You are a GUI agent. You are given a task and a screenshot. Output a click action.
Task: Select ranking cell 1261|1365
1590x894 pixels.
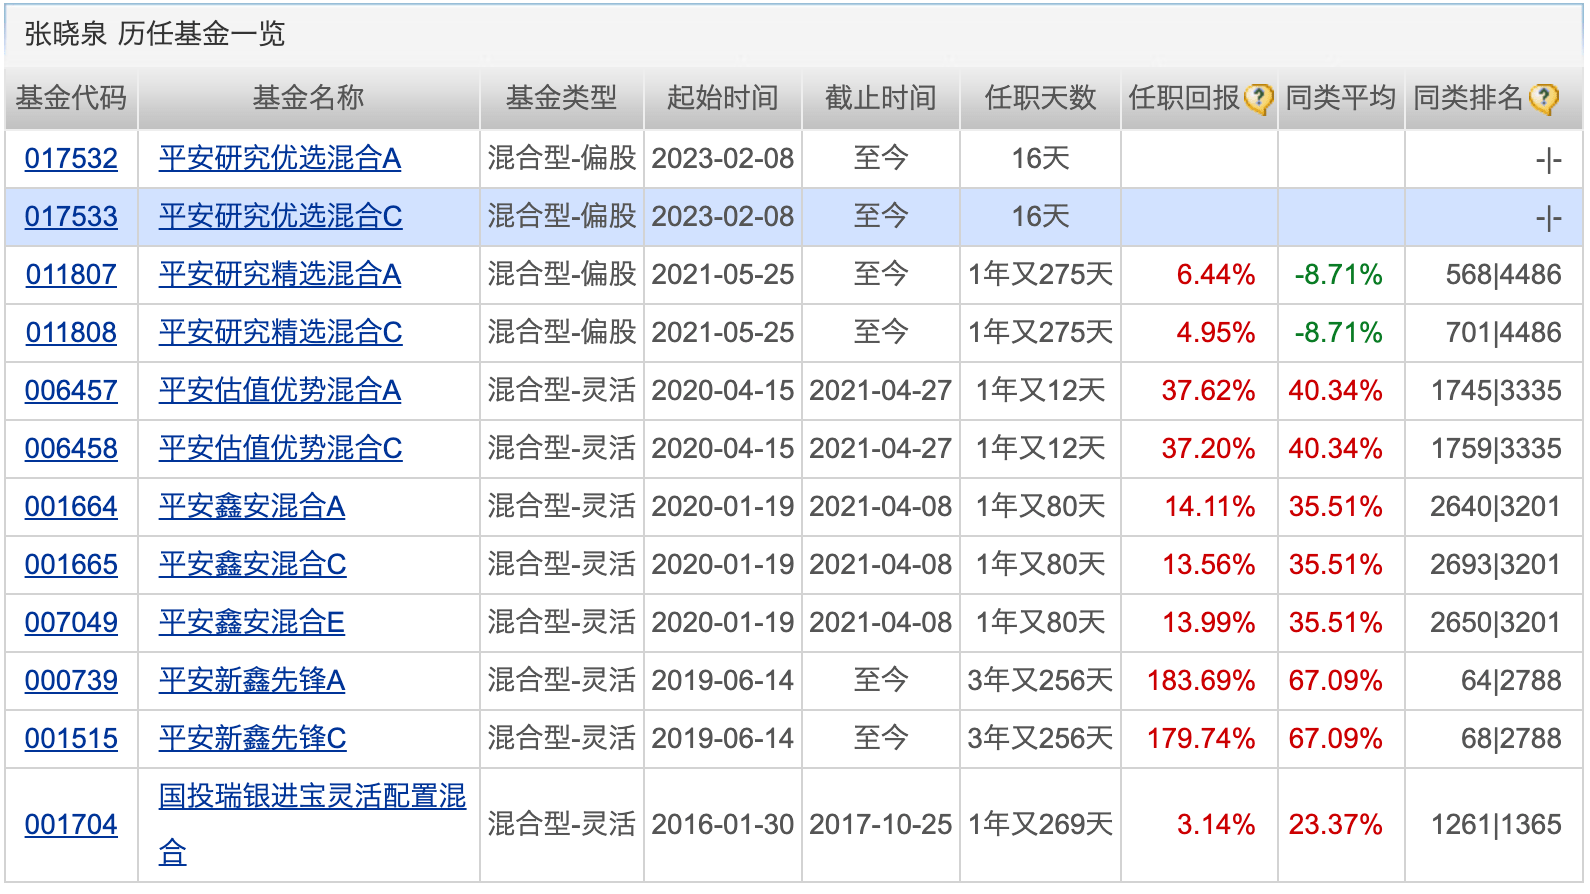[1496, 824]
